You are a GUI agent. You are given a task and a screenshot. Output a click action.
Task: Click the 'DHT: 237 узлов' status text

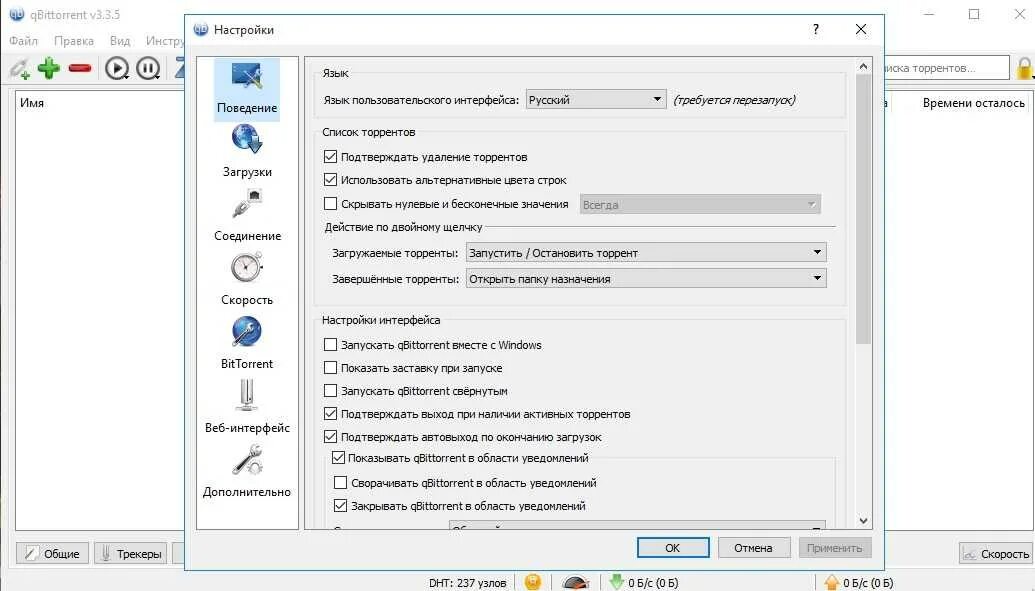[467, 583]
